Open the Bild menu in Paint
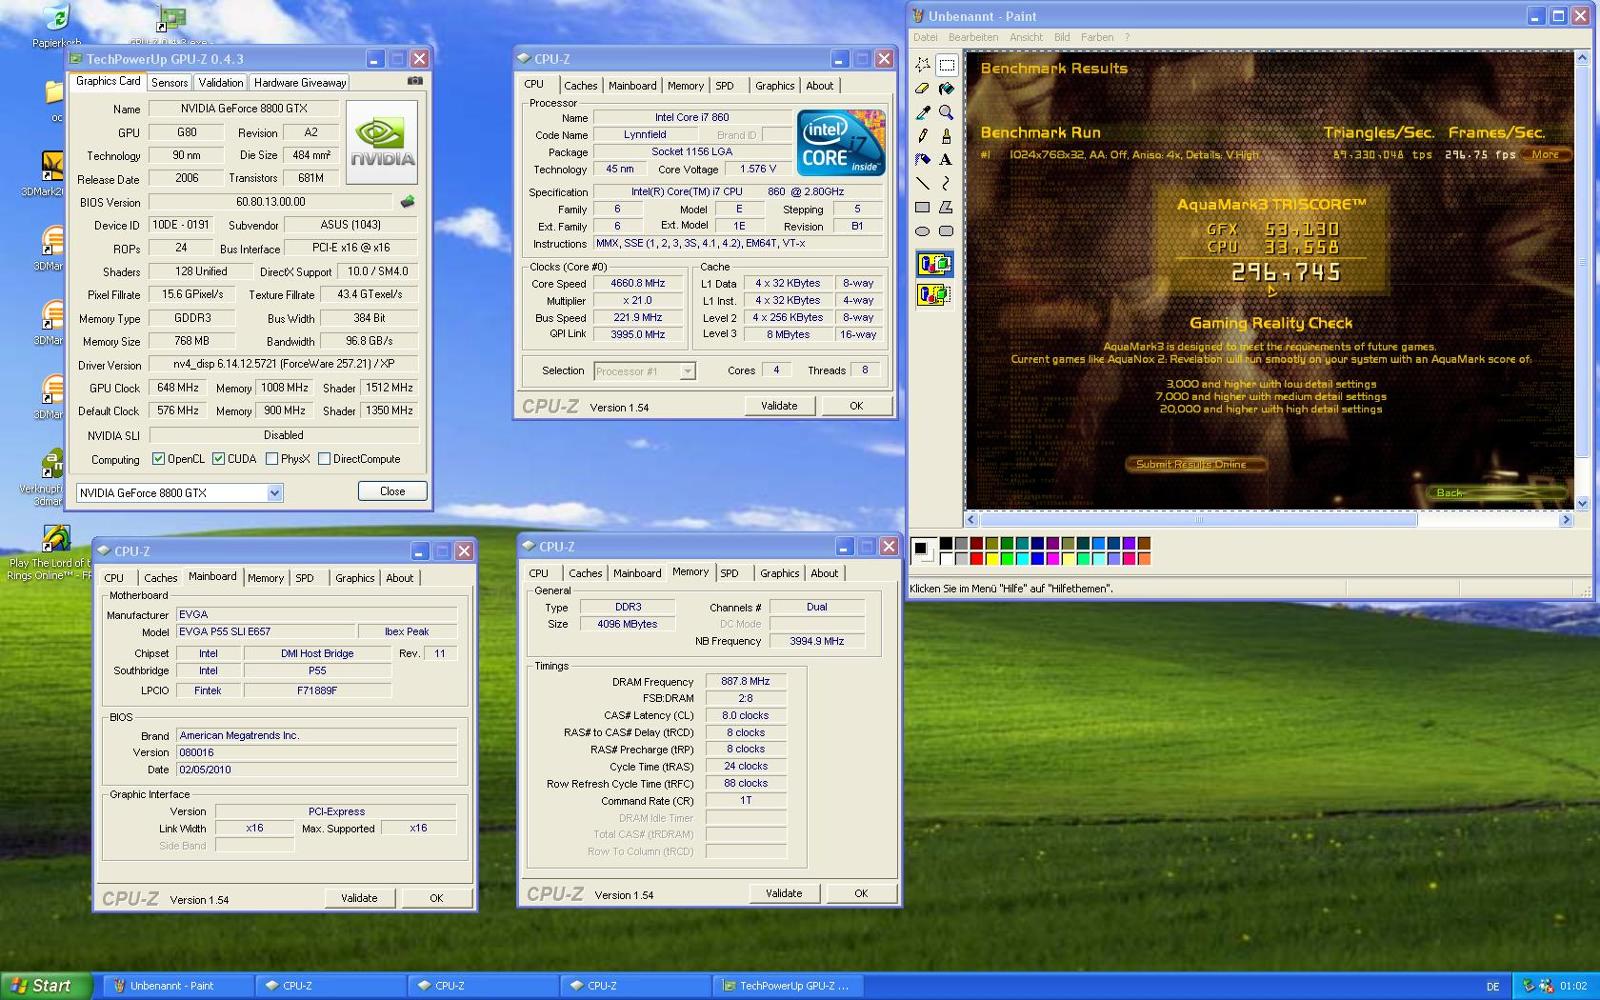The width and height of the screenshot is (1600, 1000). [x=1062, y=37]
